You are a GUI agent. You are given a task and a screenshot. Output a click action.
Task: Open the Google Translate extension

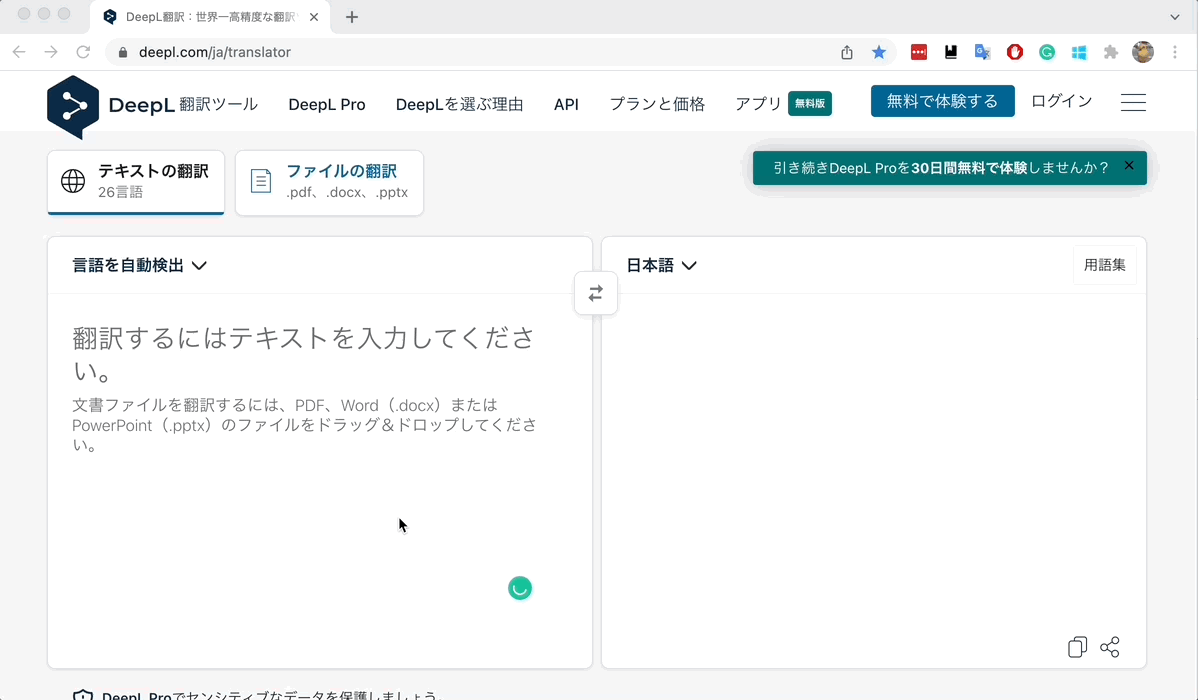click(983, 52)
